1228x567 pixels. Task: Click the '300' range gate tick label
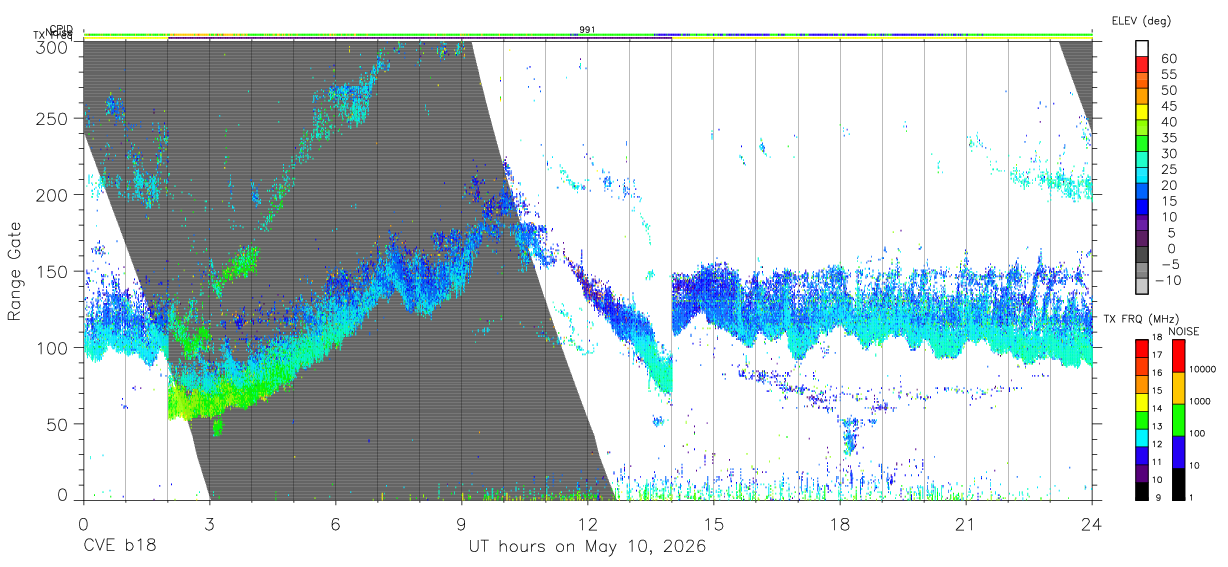pyautogui.click(x=51, y=46)
